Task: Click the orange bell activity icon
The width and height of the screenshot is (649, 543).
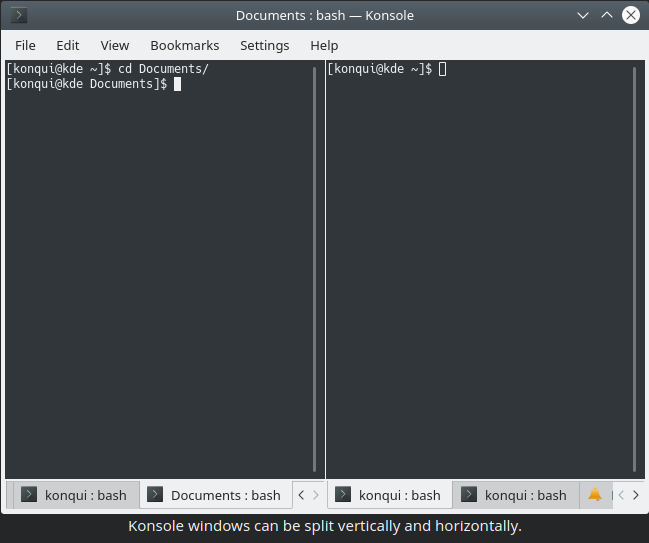Action: point(595,494)
